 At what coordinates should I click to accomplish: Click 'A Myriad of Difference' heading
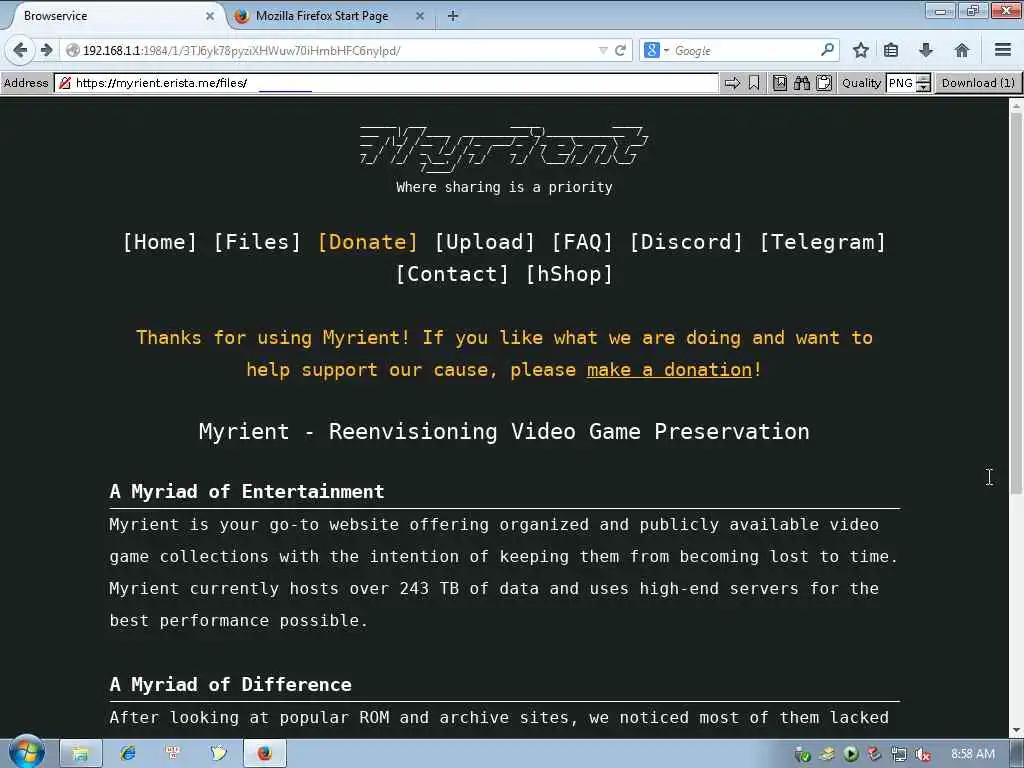pyautogui.click(x=231, y=684)
